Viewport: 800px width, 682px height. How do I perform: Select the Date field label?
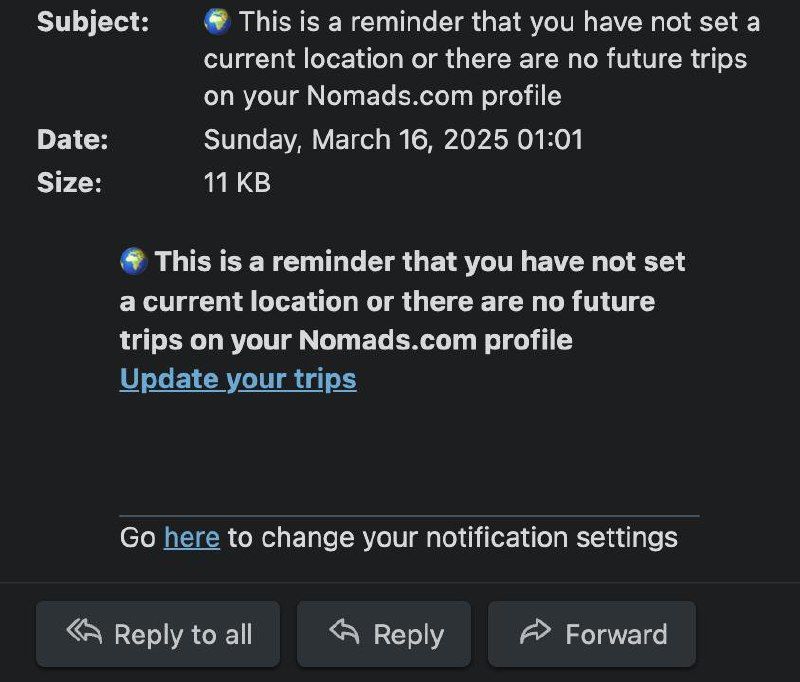72,140
